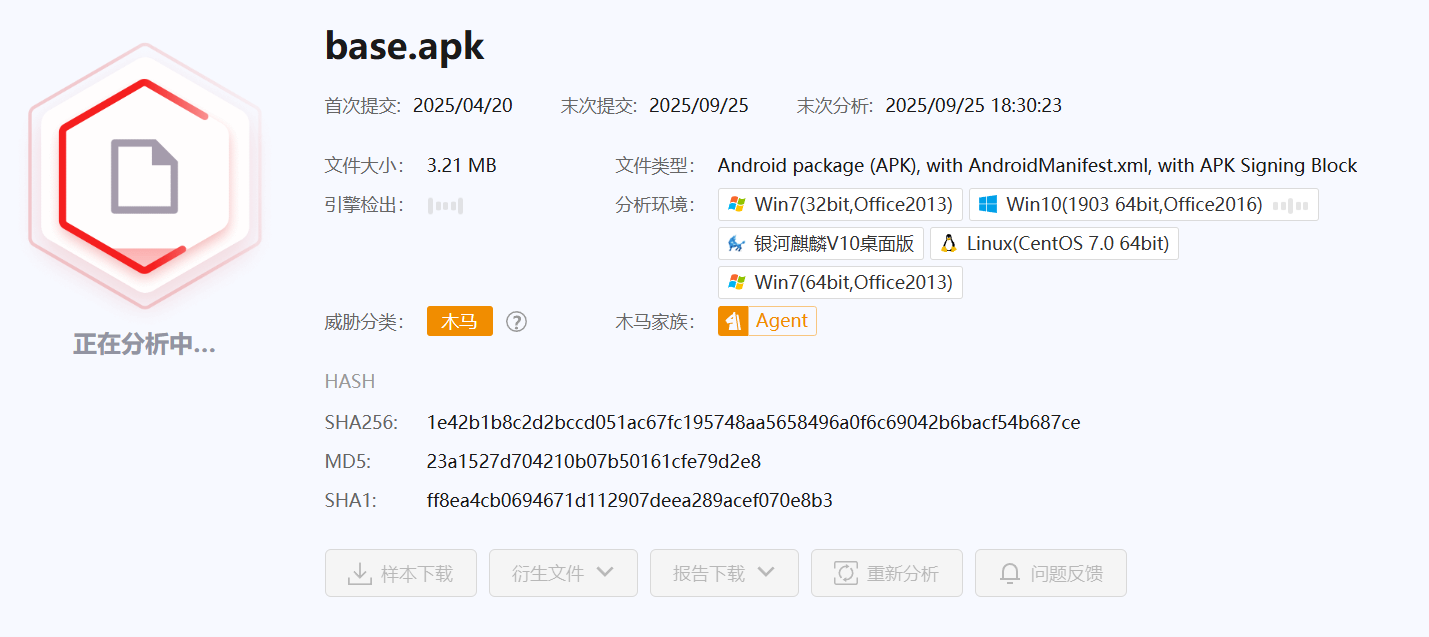Click the Windows 10 logo in the Win10 tag
The height and width of the screenshot is (637, 1429).
coord(988,204)
